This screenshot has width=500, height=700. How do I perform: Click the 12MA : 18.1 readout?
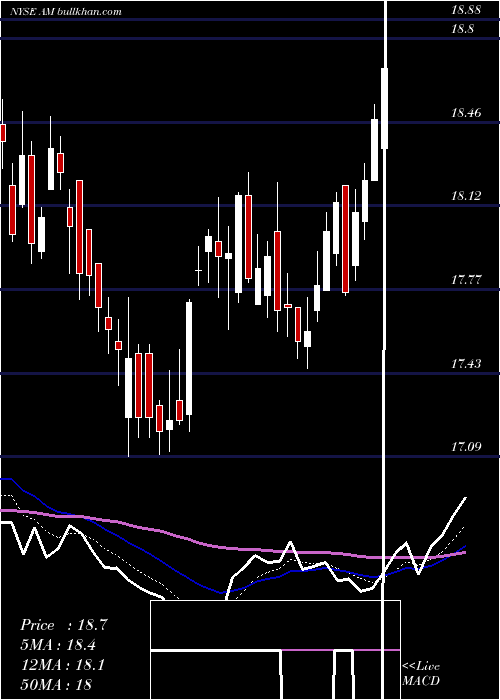pos(62,665)
